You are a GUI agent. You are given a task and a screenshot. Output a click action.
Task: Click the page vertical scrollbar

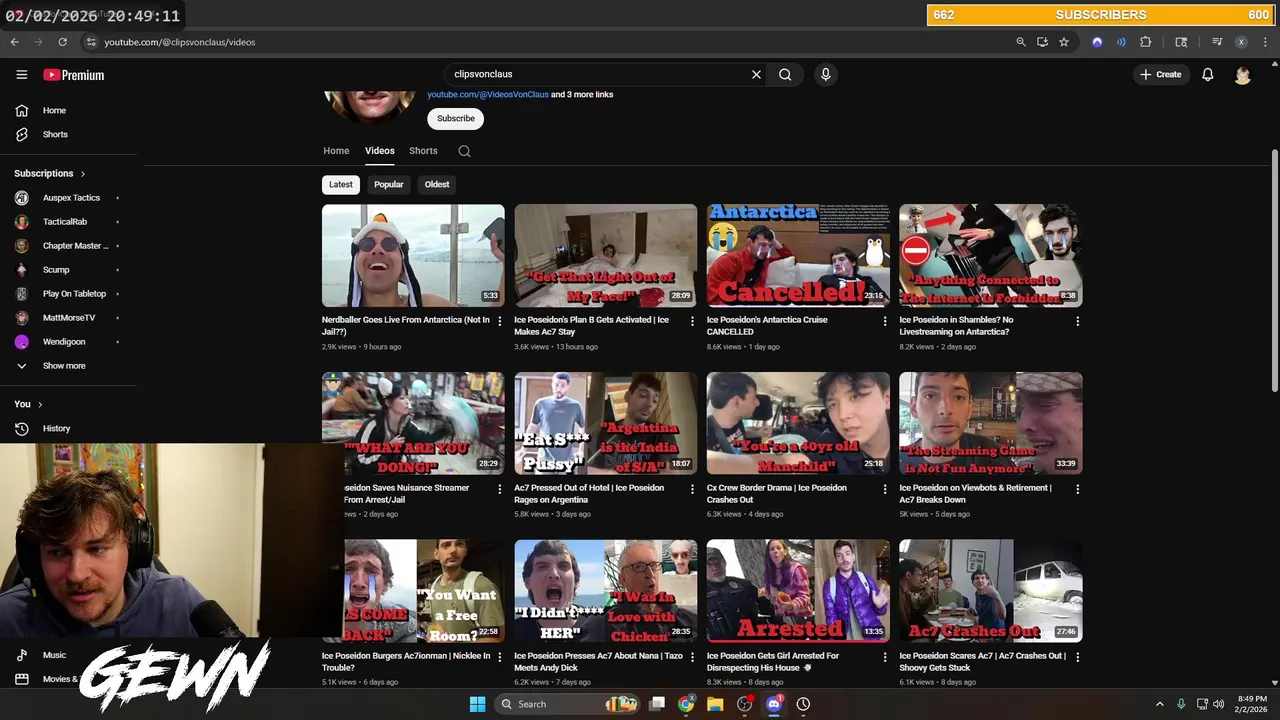(x=1274, y=270)
